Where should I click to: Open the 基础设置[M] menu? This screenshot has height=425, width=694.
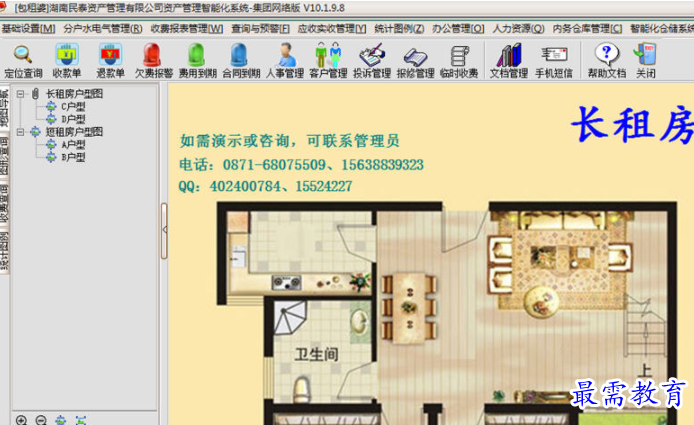(28, 29)
